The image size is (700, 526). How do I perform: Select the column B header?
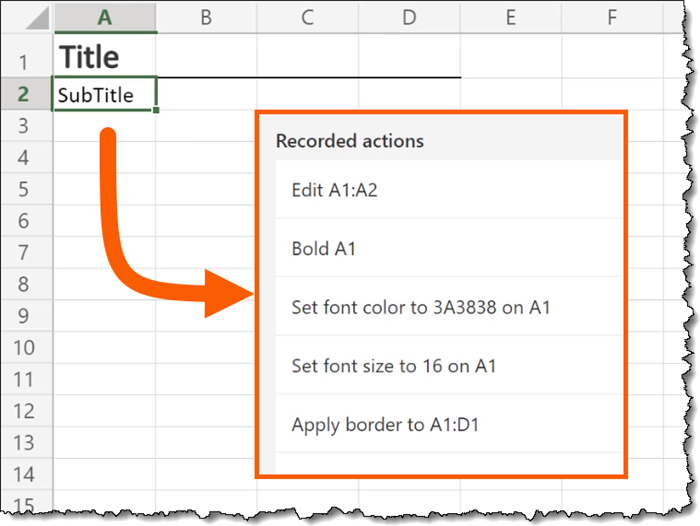[x=206, y=16]
